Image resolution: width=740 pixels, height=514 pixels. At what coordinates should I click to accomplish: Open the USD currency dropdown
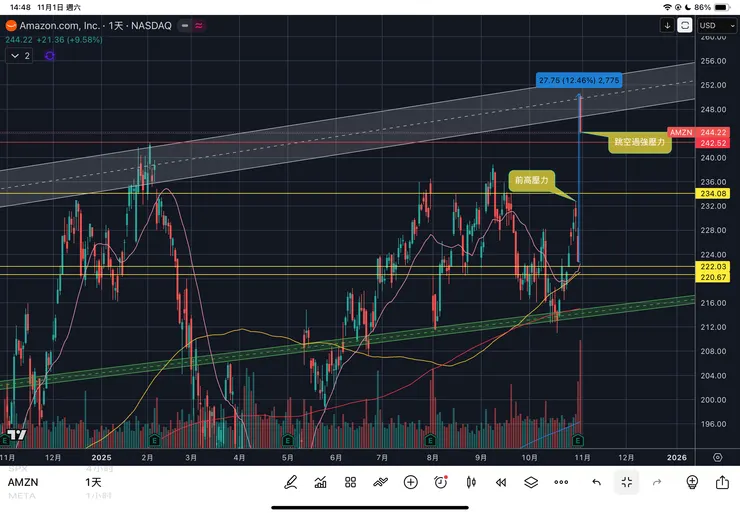pos(717,25)
